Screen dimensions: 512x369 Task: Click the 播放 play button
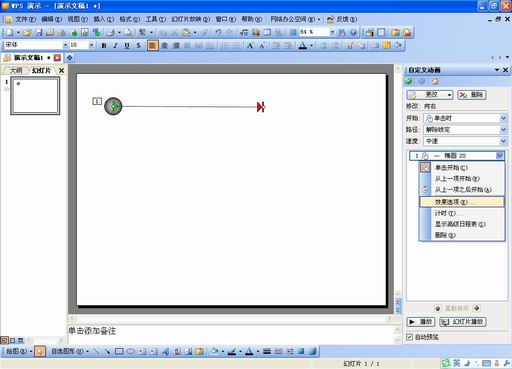tap(421, 322)
